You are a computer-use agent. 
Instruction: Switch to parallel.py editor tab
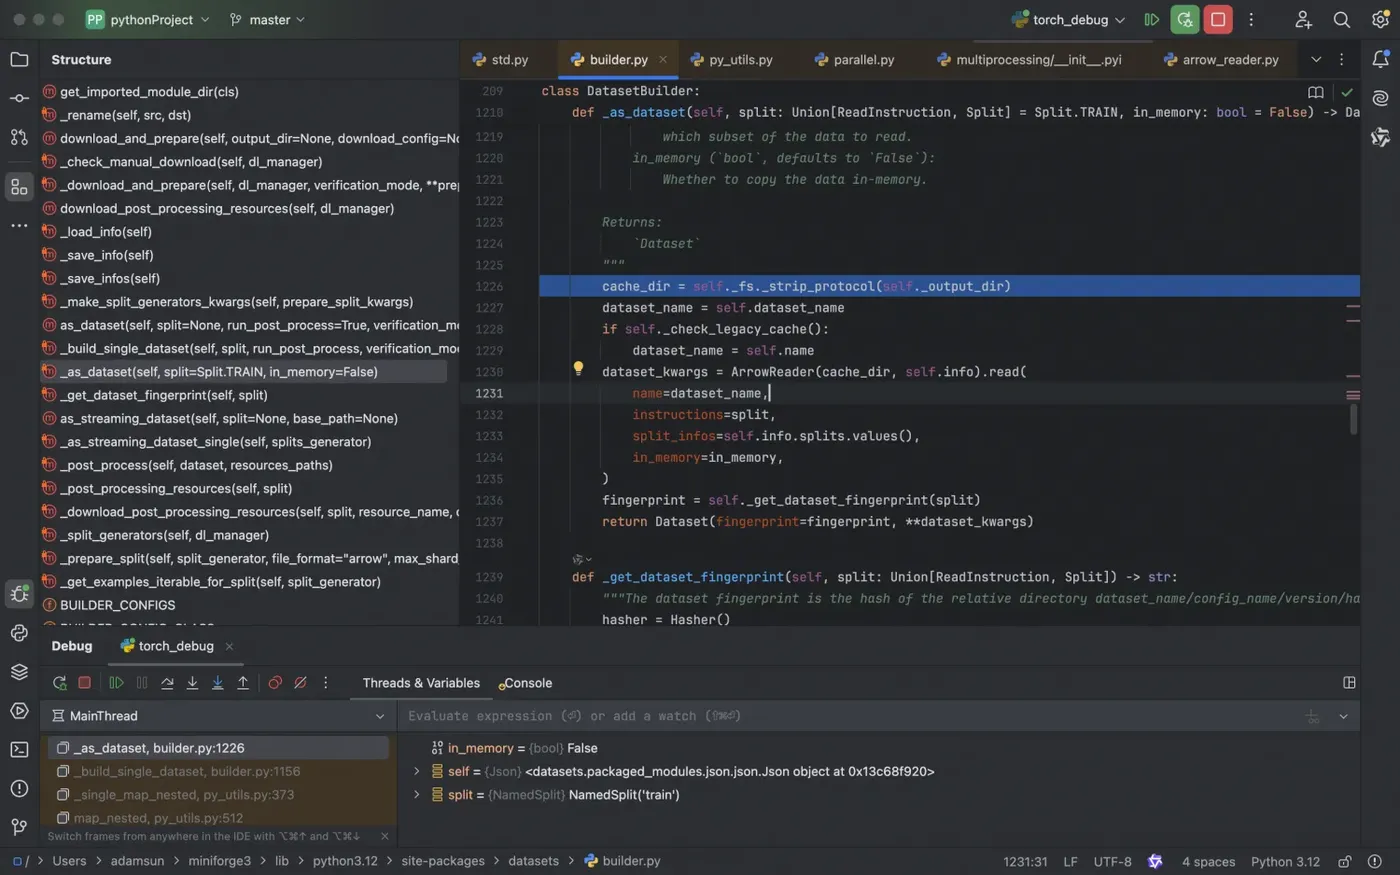(x=854, y=60)
